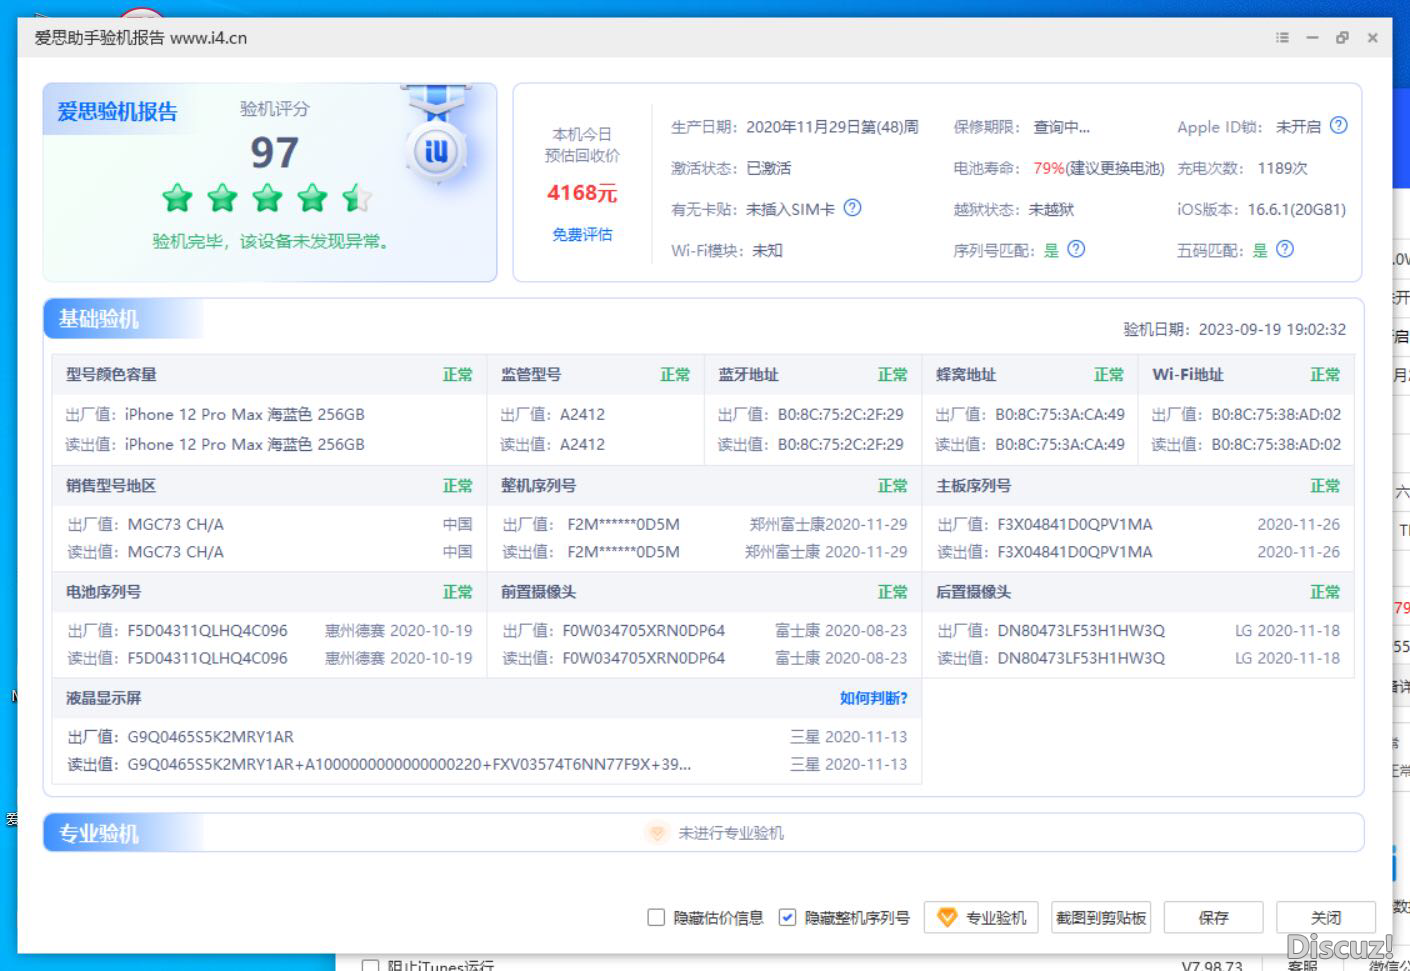Screen dimensions: 1410x971
Task: Click the diamond icon beside 未进行专业验机
Action: (656, 833)
